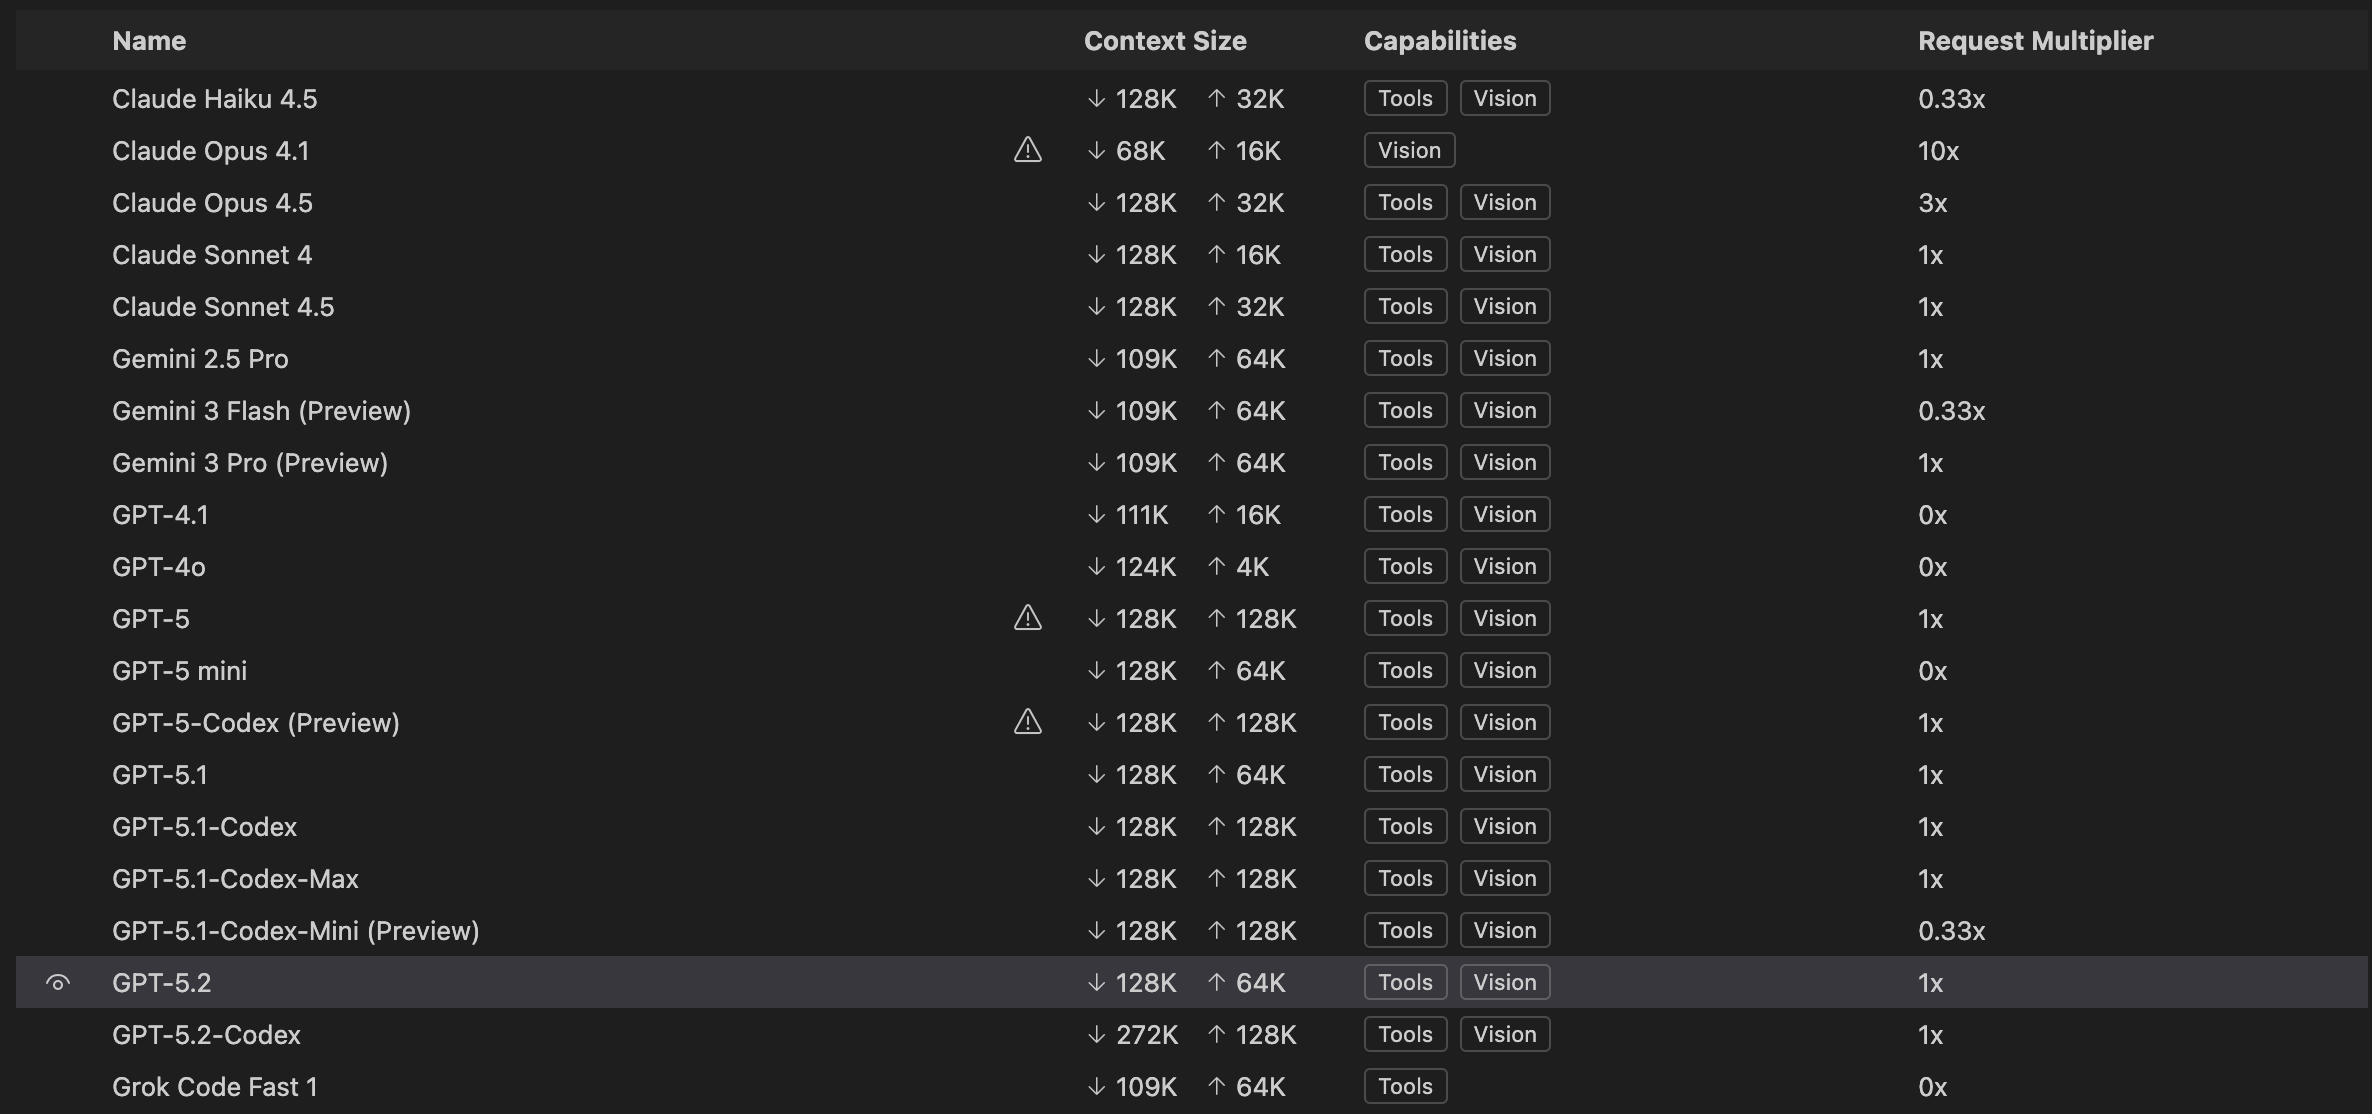2372x1114 pixels.
Task: Click the Capabilities column header
Action: (1440, 41)
